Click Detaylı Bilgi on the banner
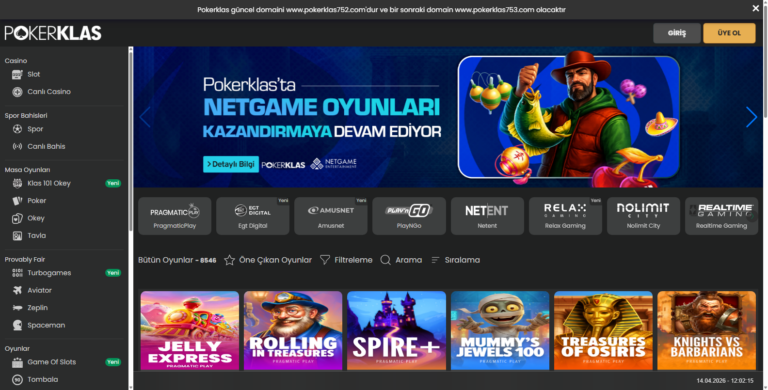Viewport: 768px width, 390px height. 231,164
